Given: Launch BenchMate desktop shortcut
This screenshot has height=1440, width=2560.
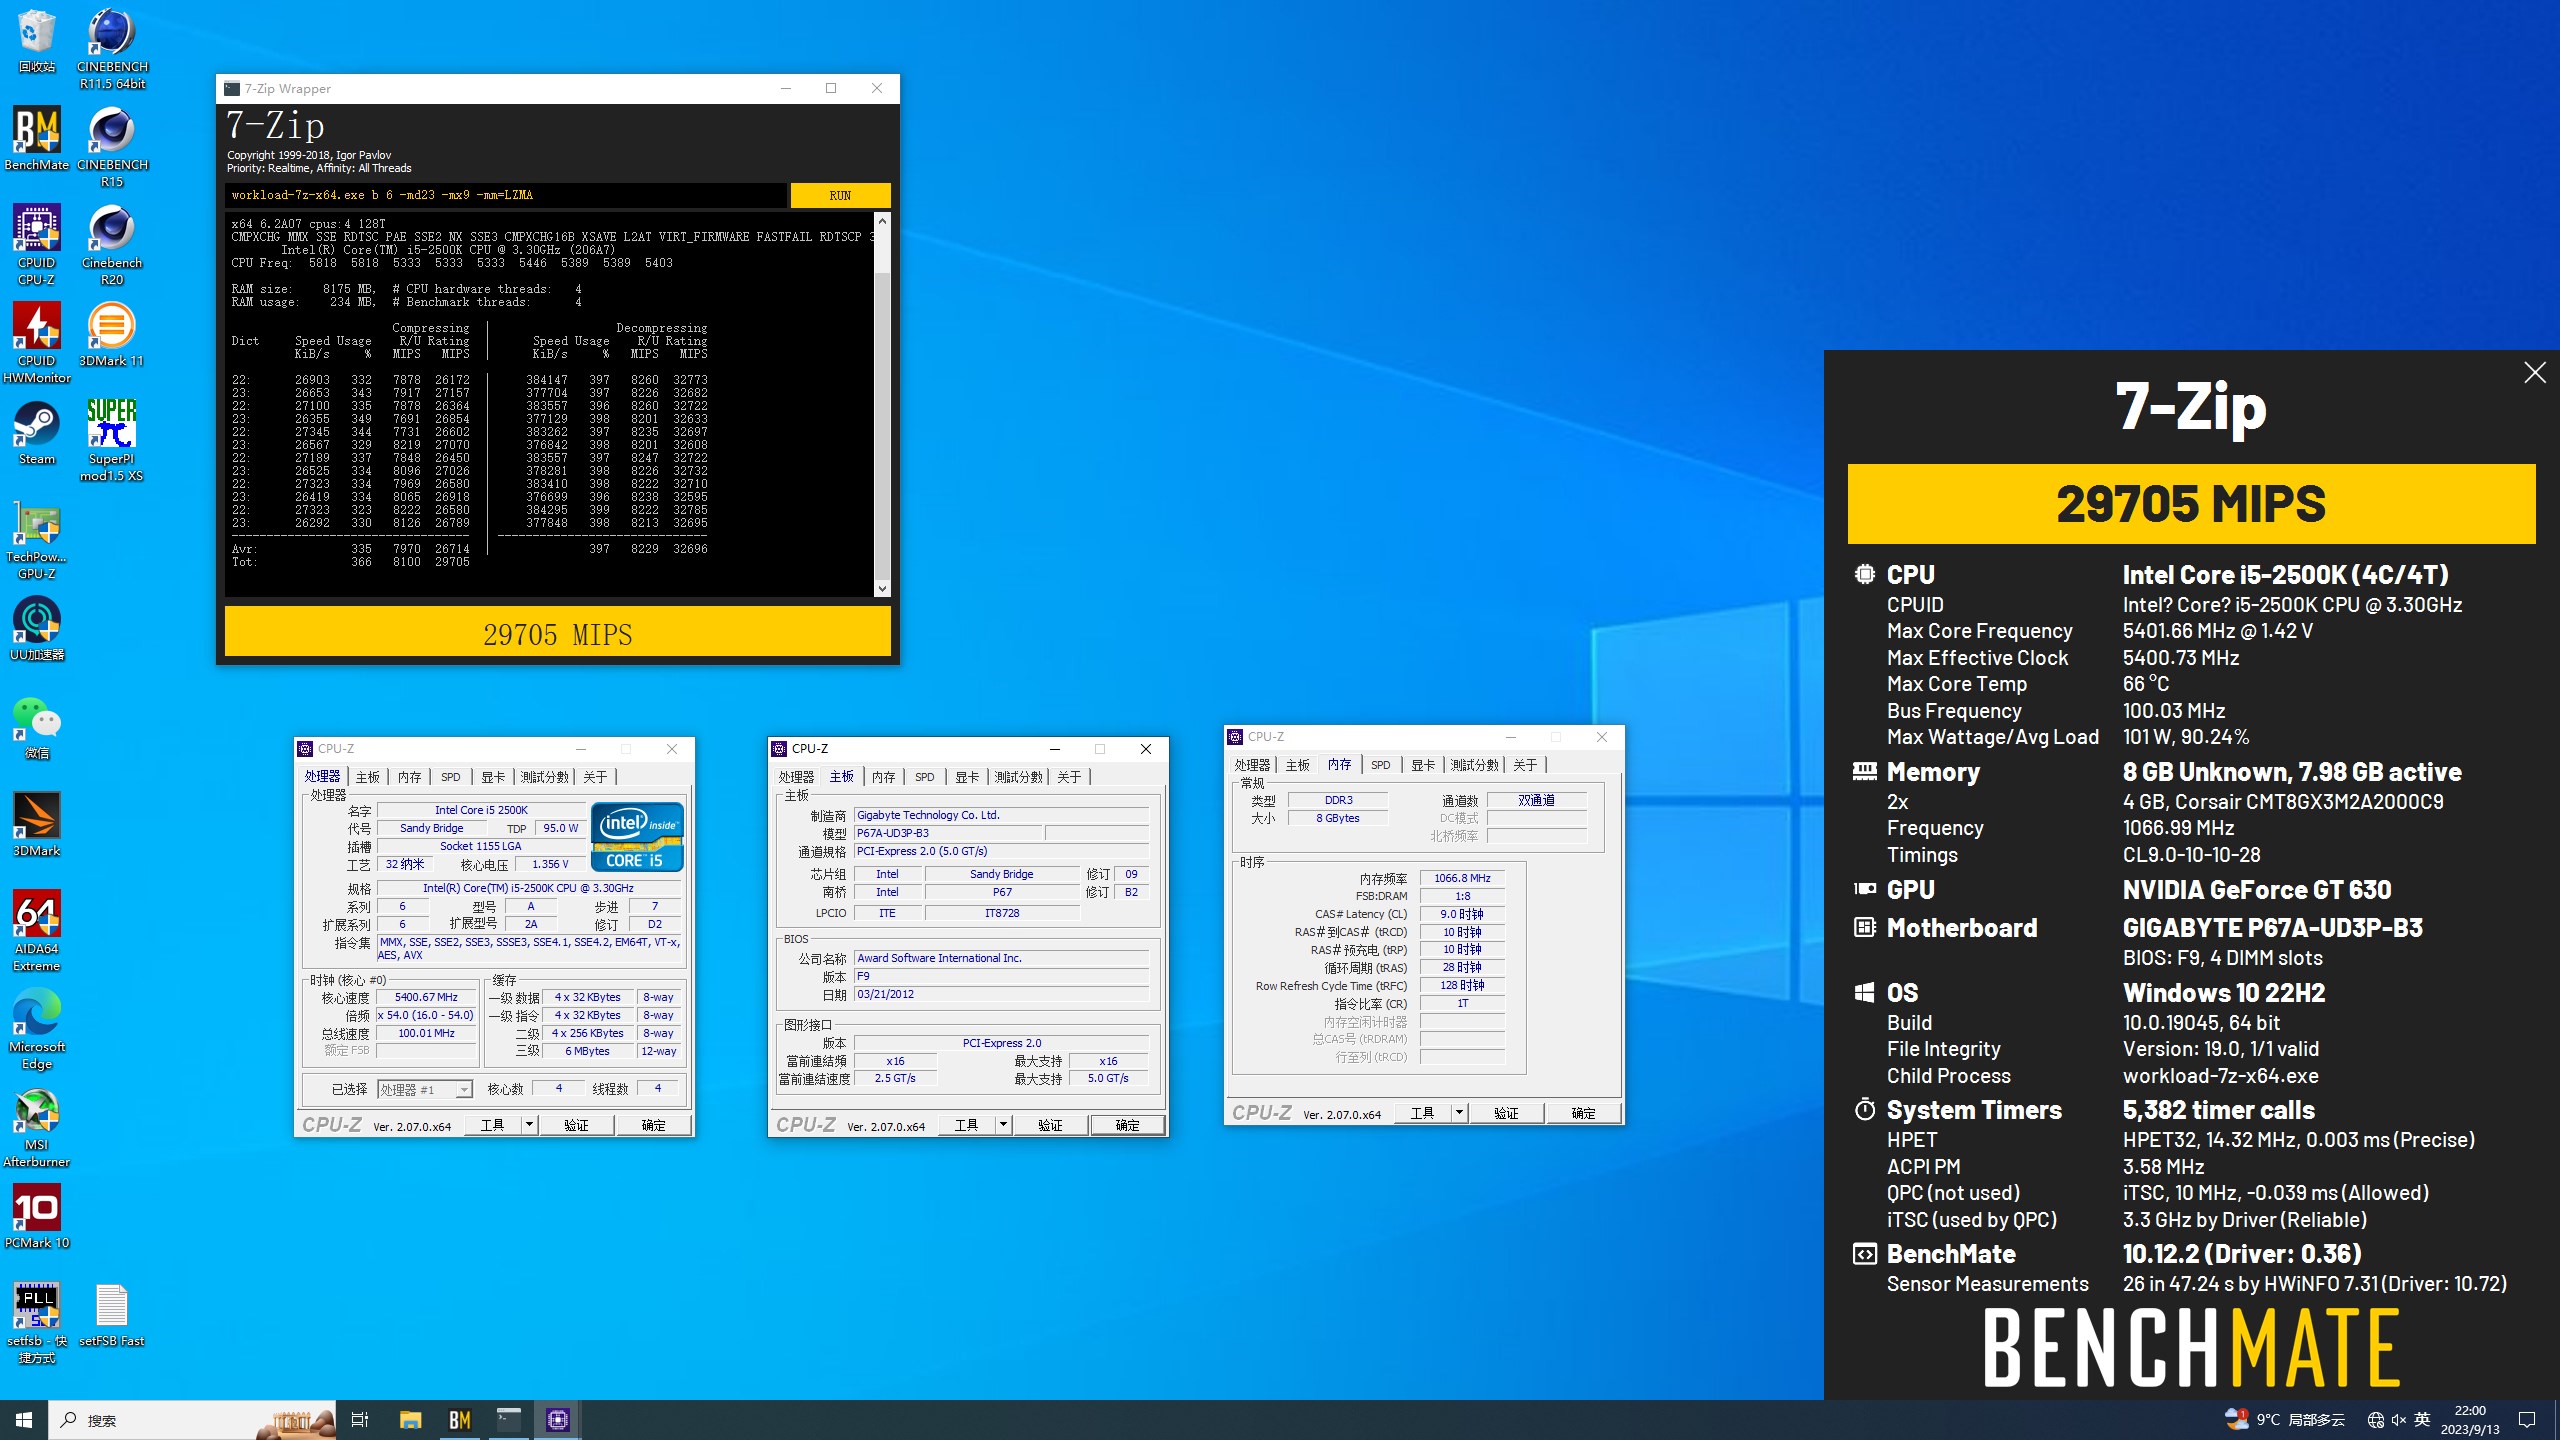Looking at the screenshot, I should [37, 139].
